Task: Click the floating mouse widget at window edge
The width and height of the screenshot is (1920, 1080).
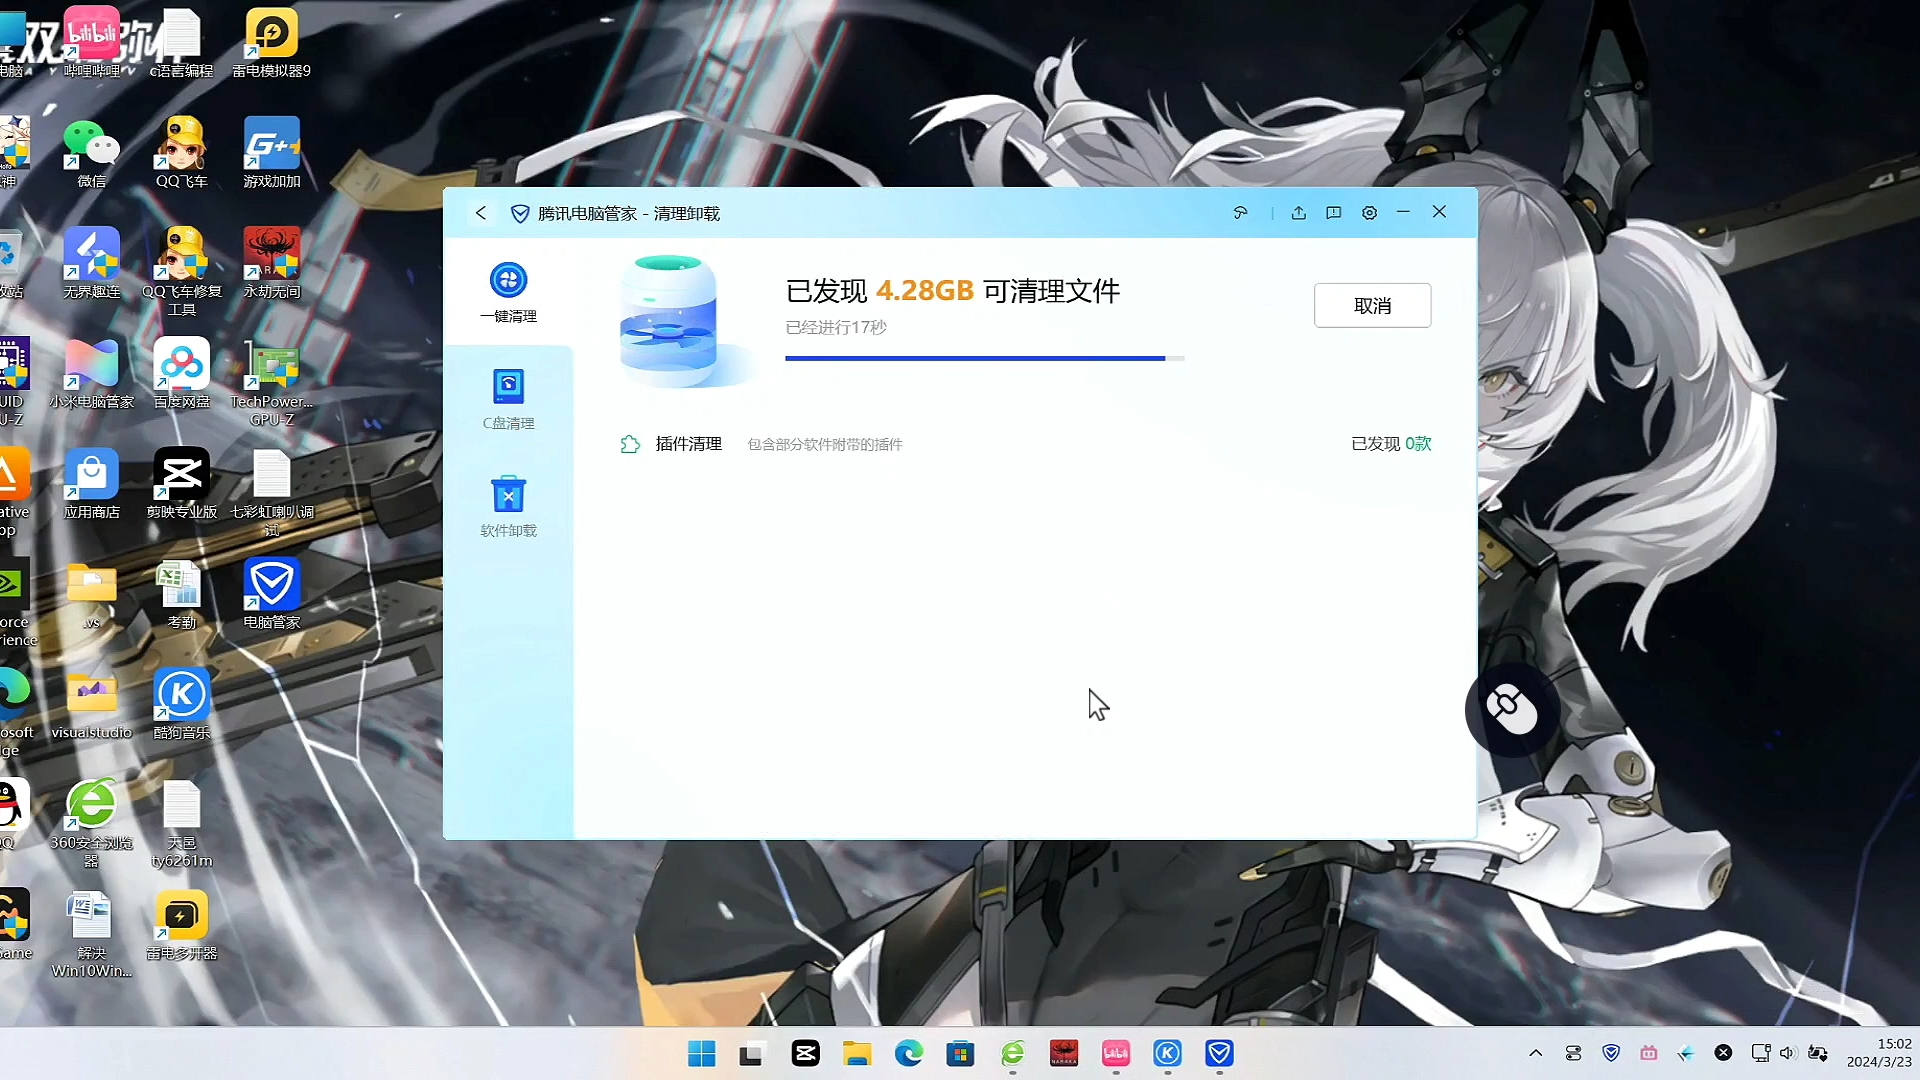Action: [1511, 709]
